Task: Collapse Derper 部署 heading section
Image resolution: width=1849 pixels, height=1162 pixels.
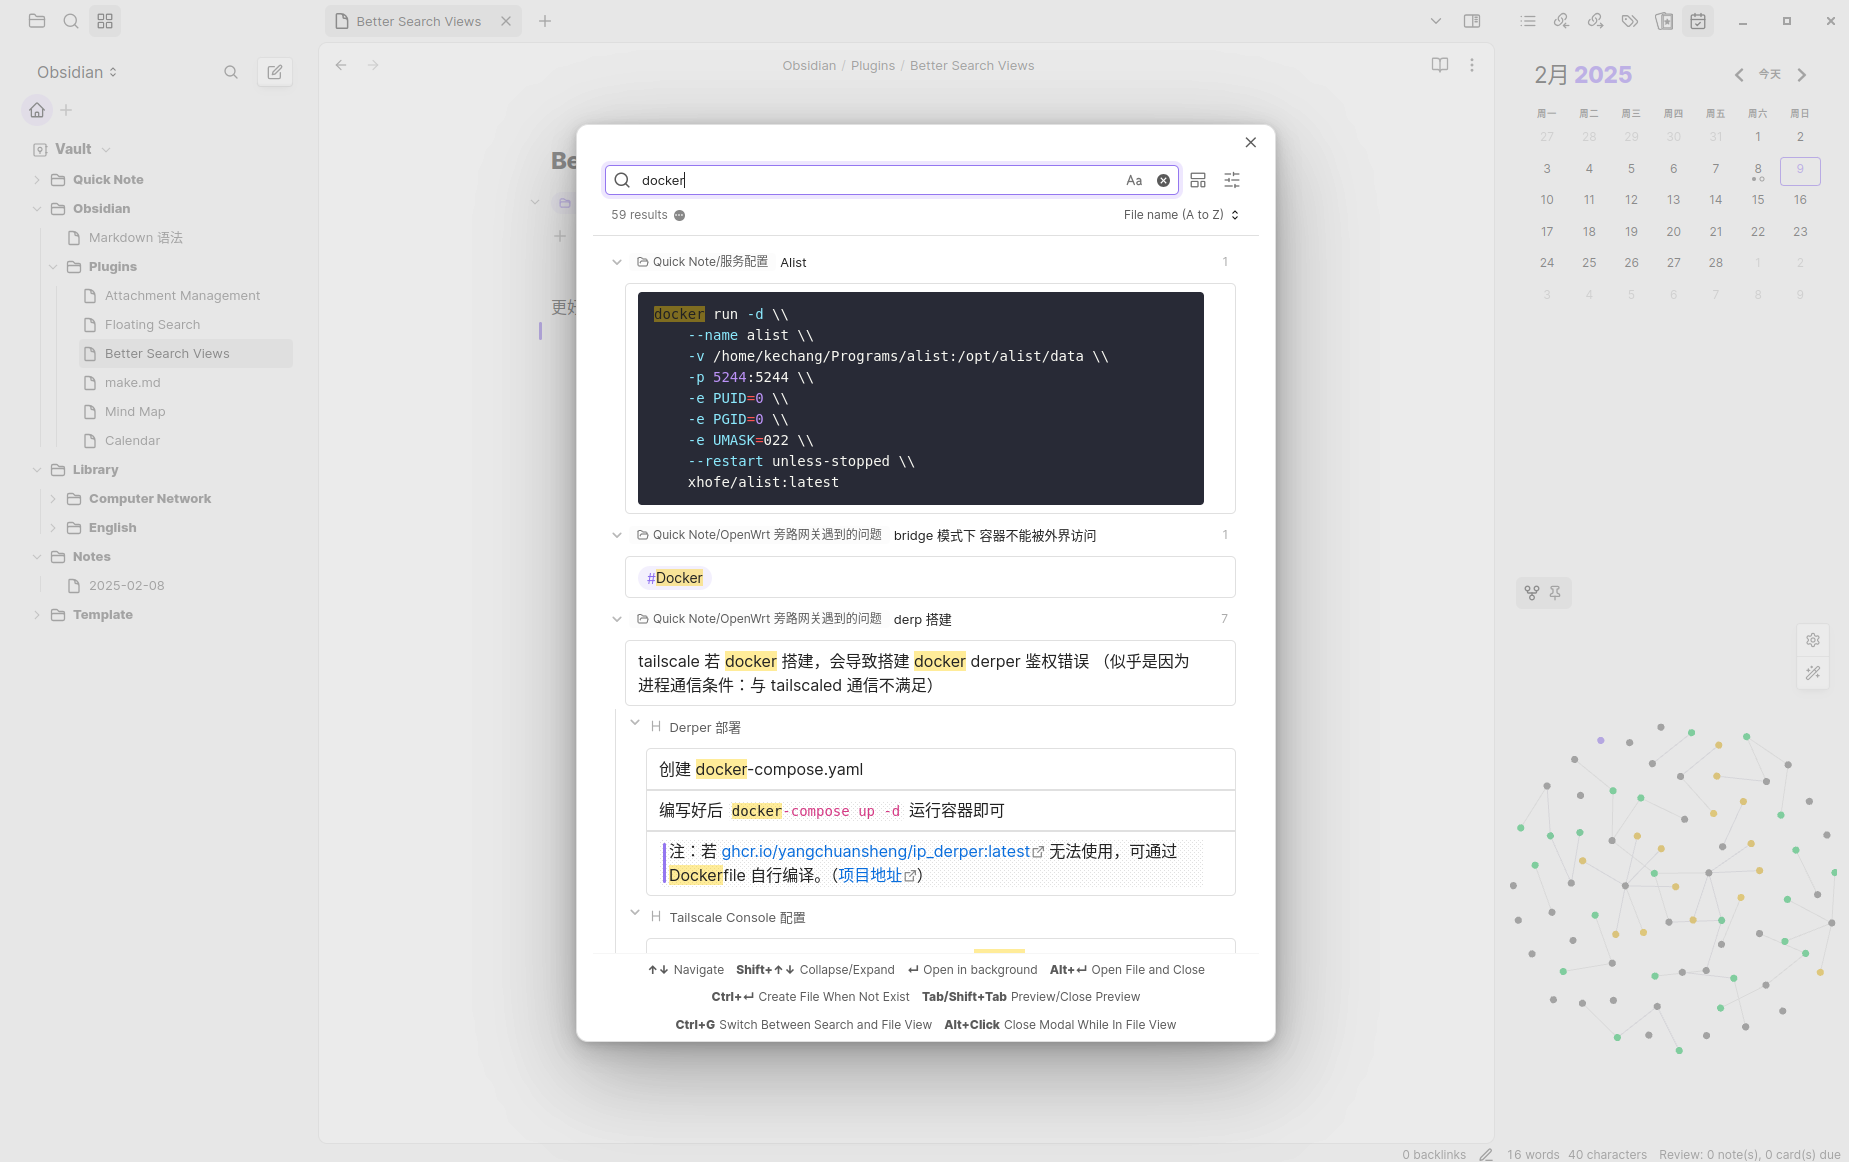Action: click(x=635, y=723)
